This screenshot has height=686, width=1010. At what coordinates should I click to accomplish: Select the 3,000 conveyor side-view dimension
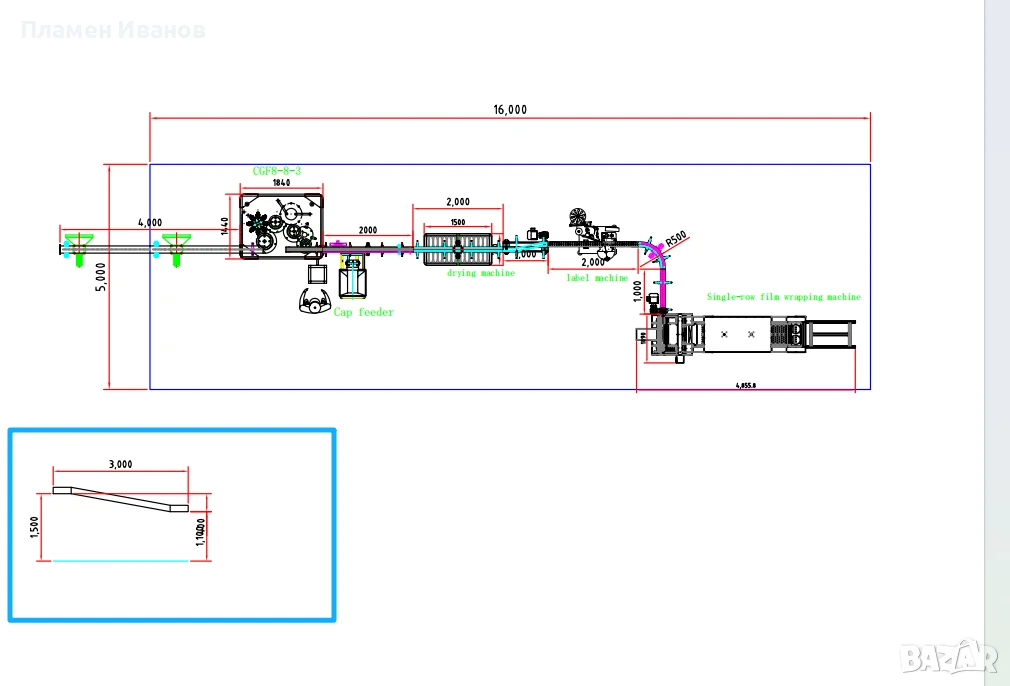(x=120, y=464)
